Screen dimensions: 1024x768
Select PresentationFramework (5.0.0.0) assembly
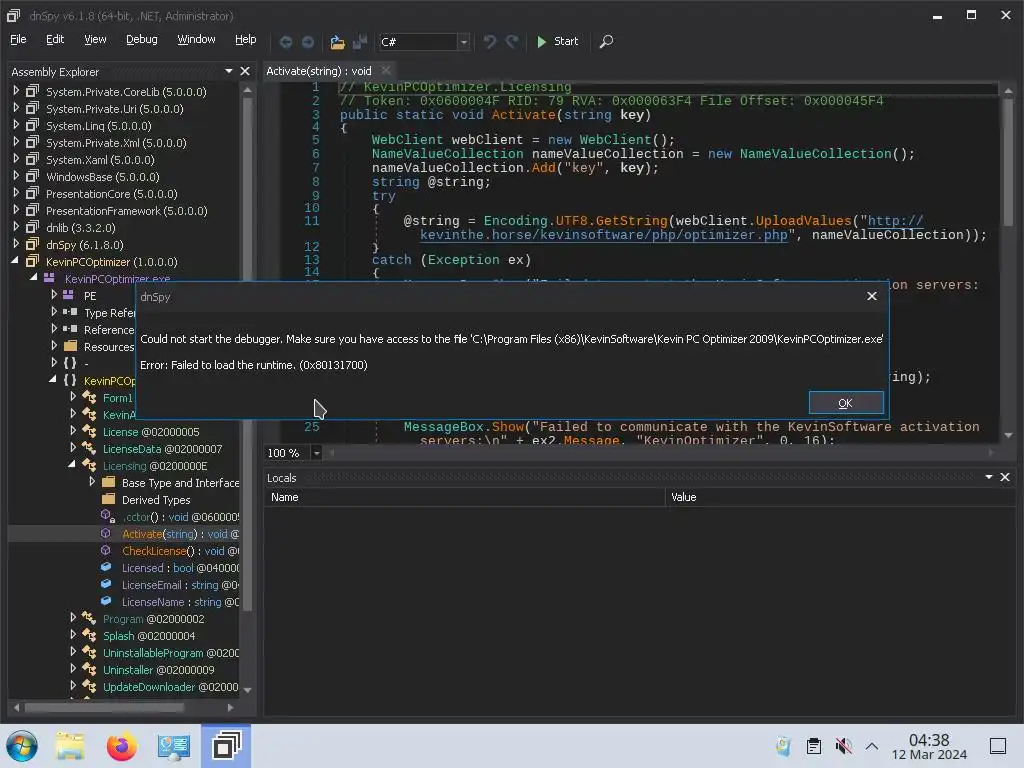(127, 210)
